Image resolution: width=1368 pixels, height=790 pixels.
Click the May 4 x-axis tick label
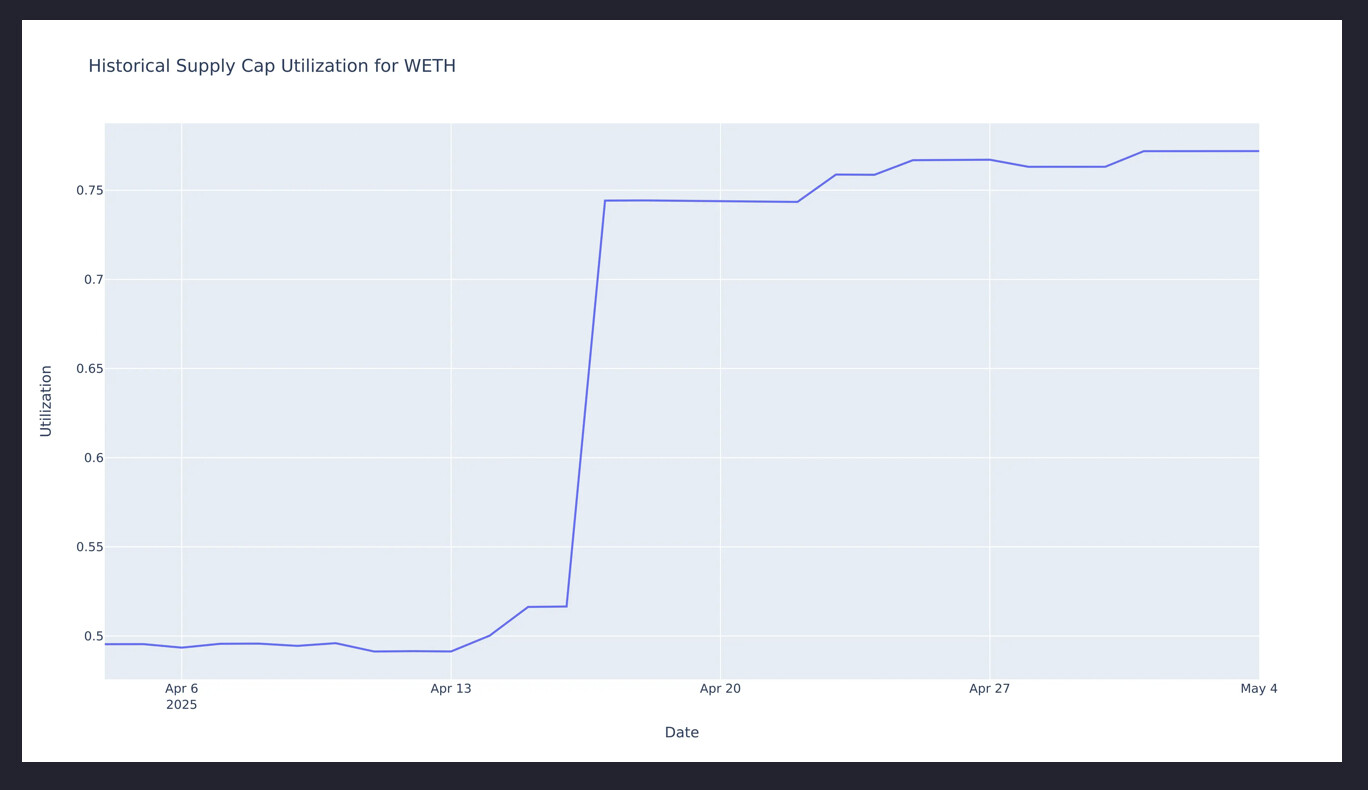(x=1258, y=689)
